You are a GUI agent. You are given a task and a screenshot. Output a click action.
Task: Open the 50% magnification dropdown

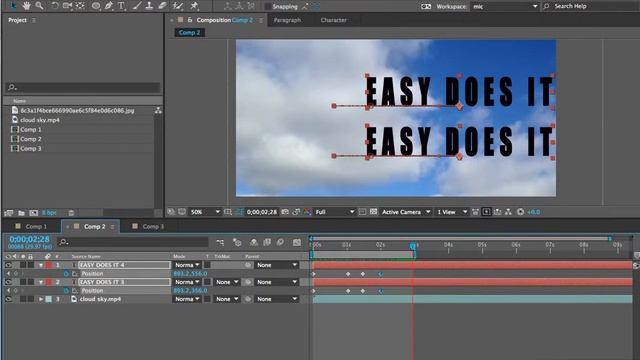[x=205, y=212]
